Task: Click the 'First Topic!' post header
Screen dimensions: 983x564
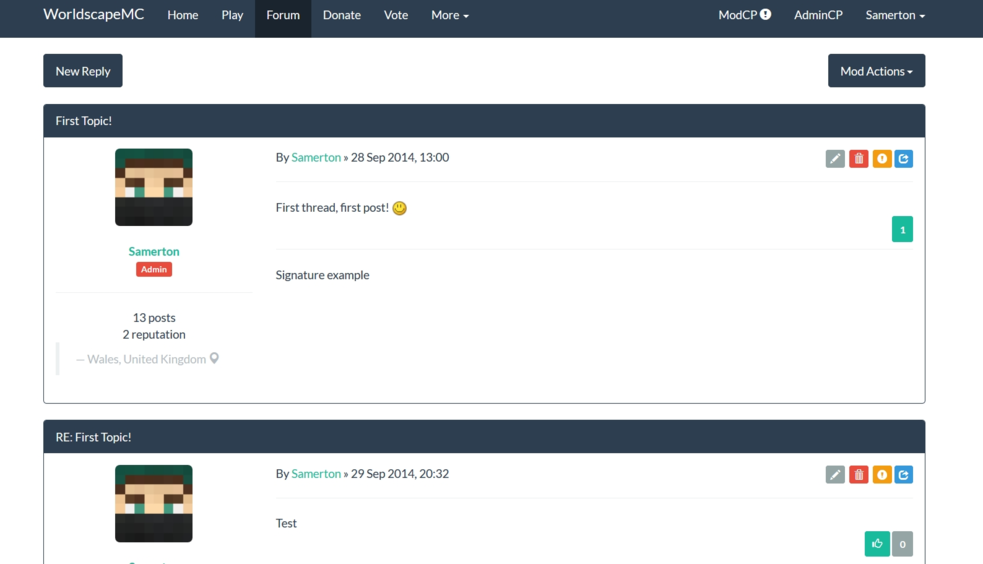Action: pos(484,121)
